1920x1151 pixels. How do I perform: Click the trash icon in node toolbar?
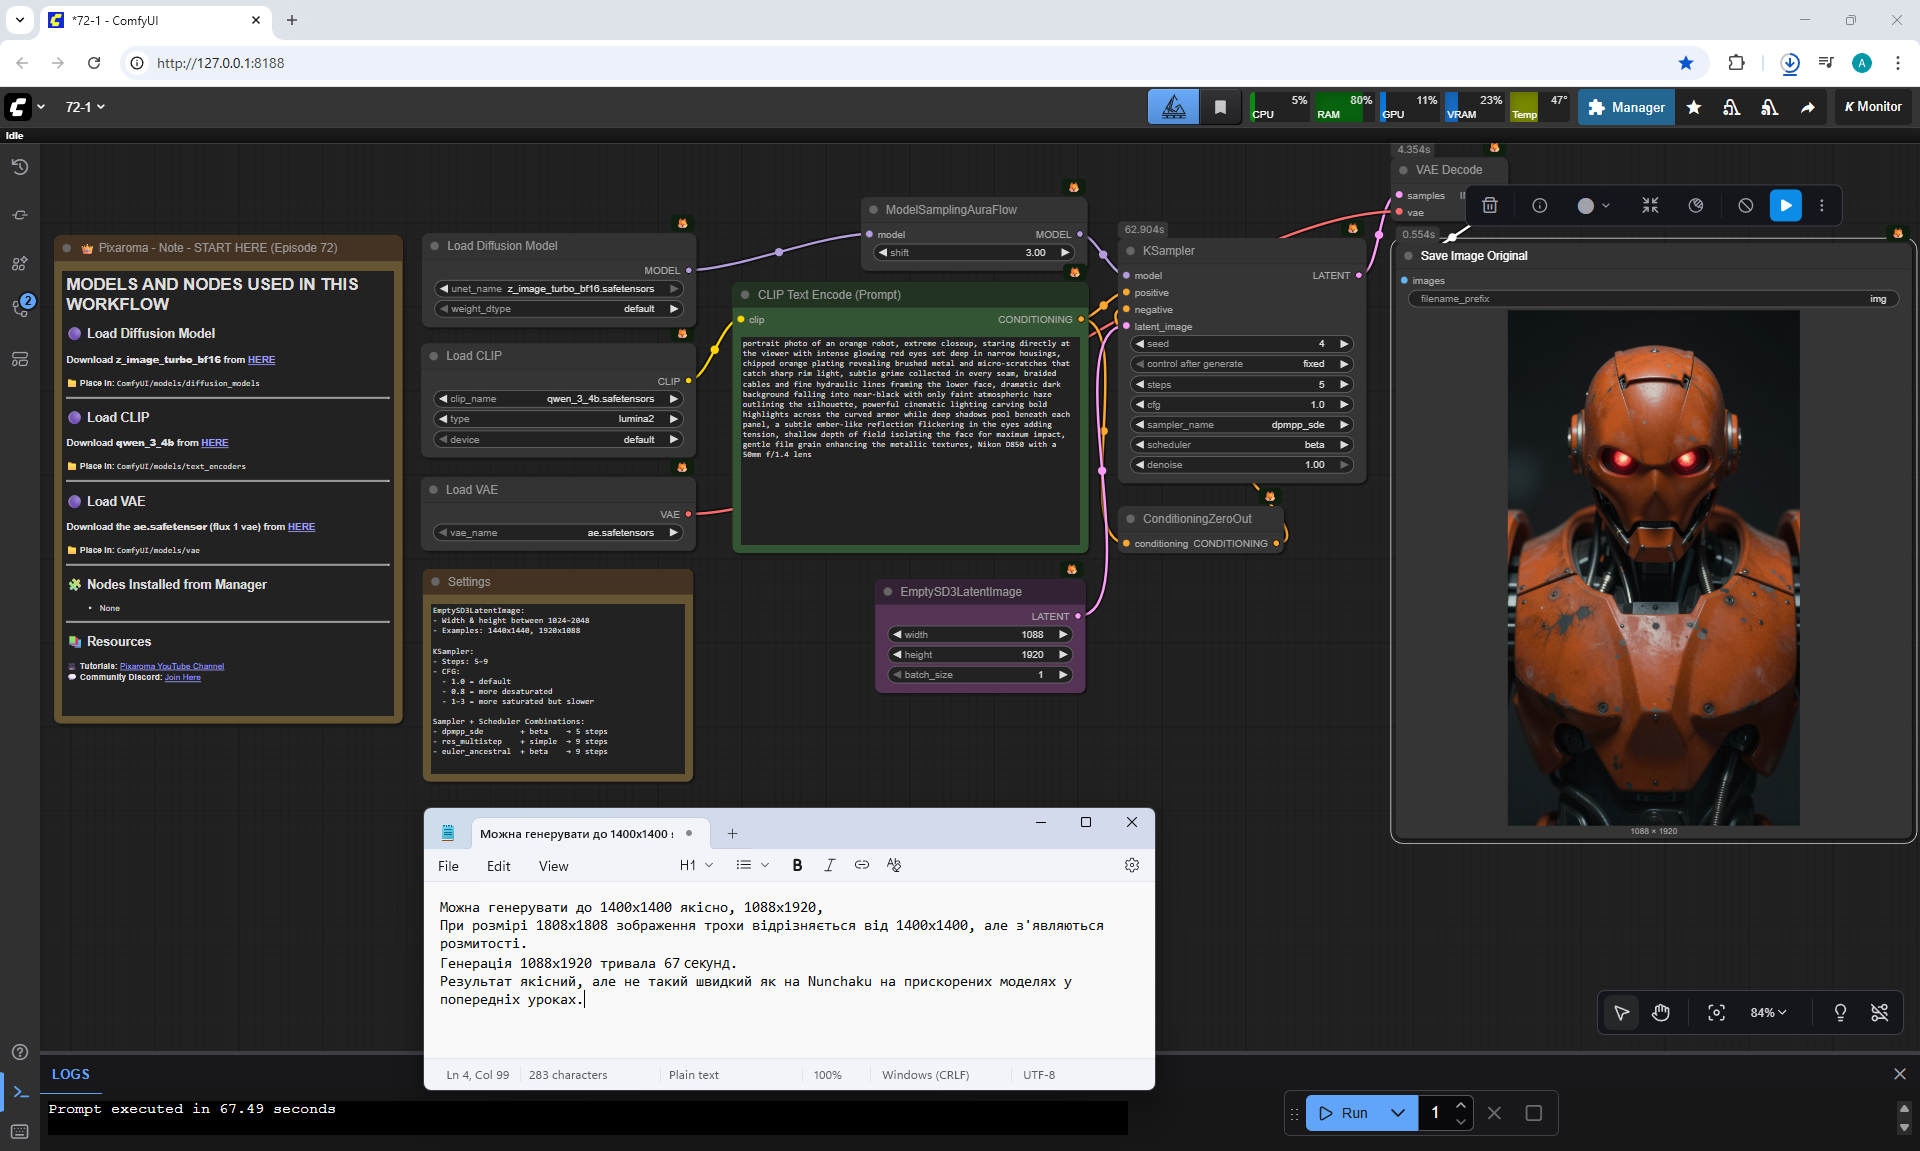coord(1489,206)
